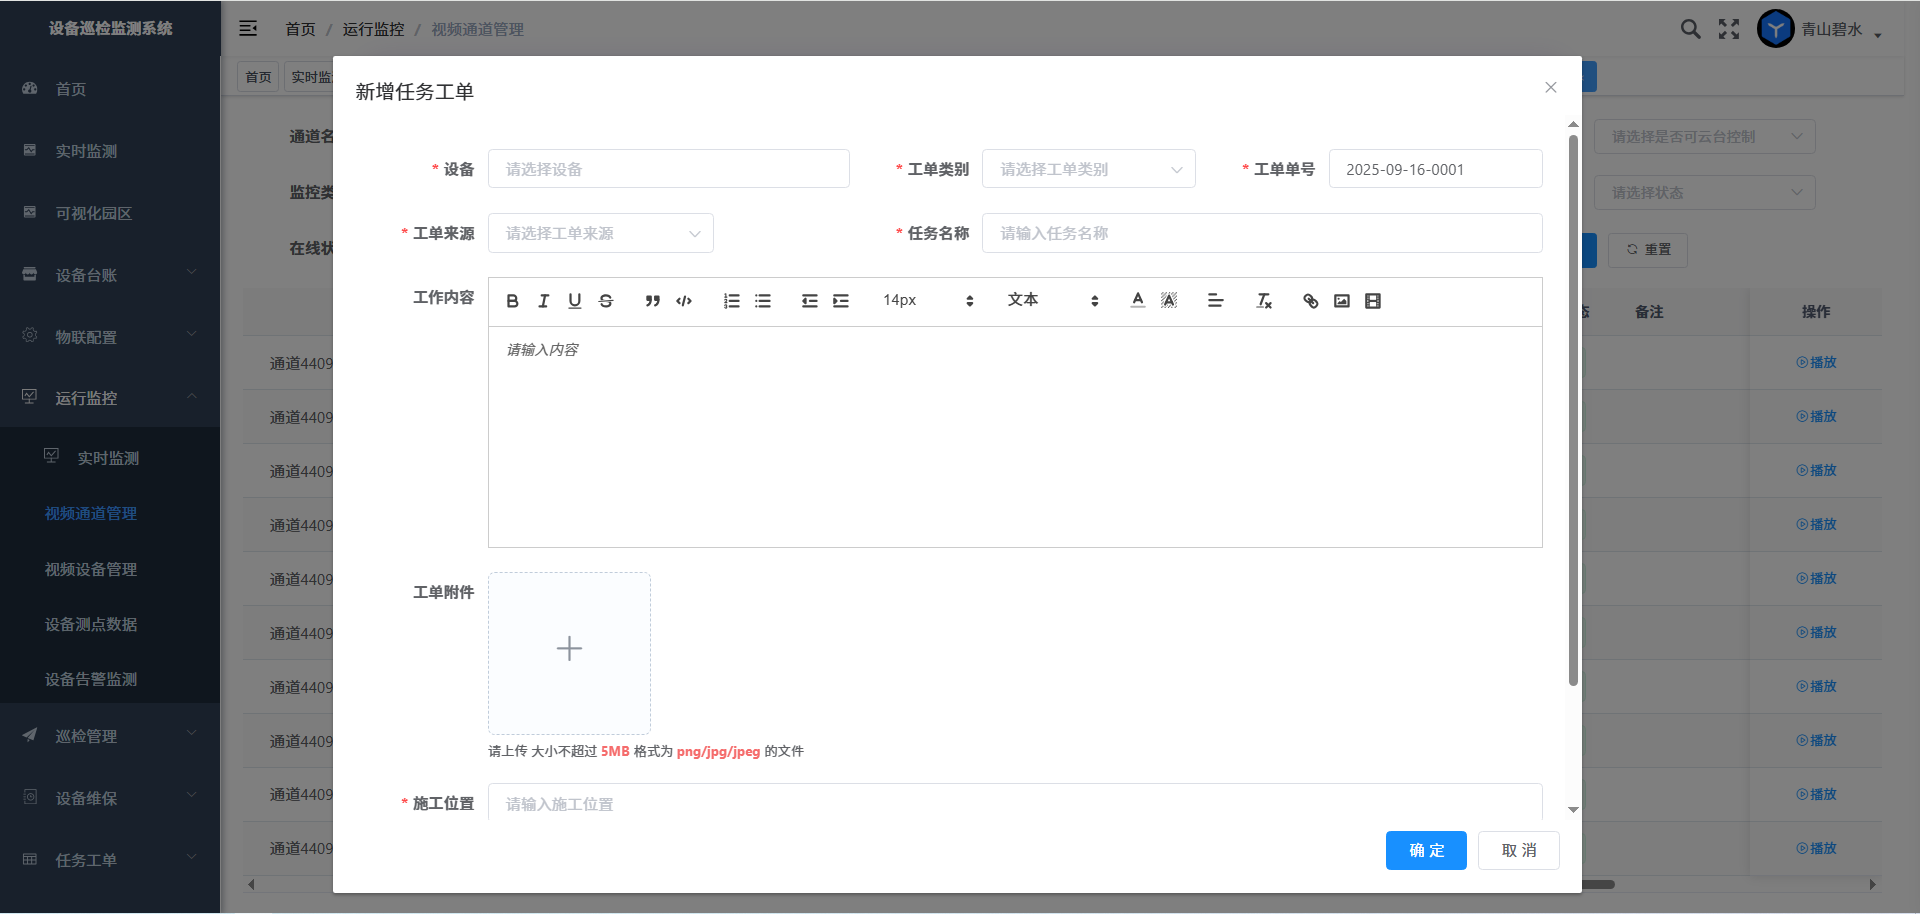The image size is (1920, 914).
Task: Insert a code block in editor
Action: pos(684,301)
